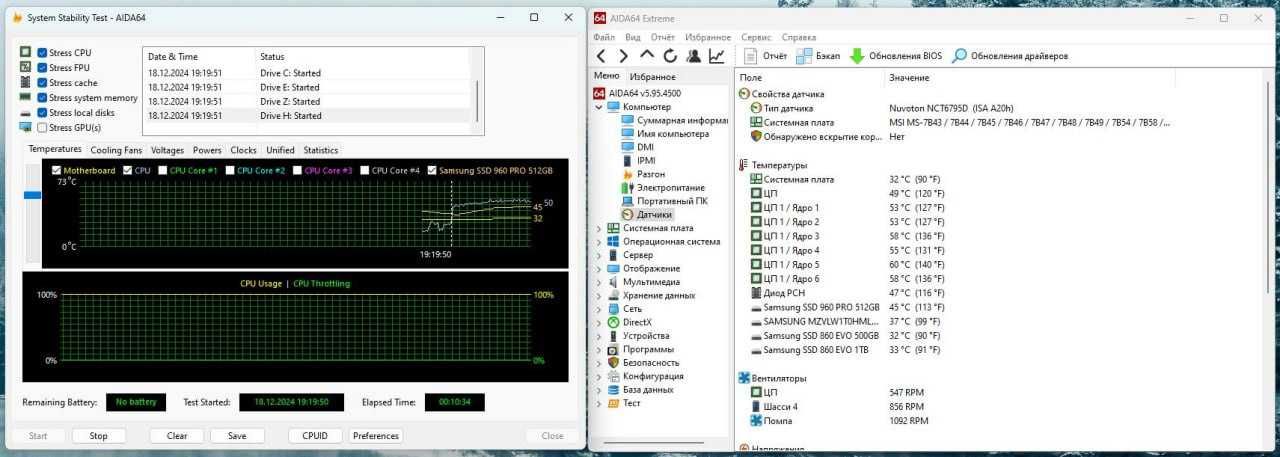Image resolution: width=1280 pixels, height=457 pixels.
Task: Select Имя компьютера tree item
Action: 665,133
